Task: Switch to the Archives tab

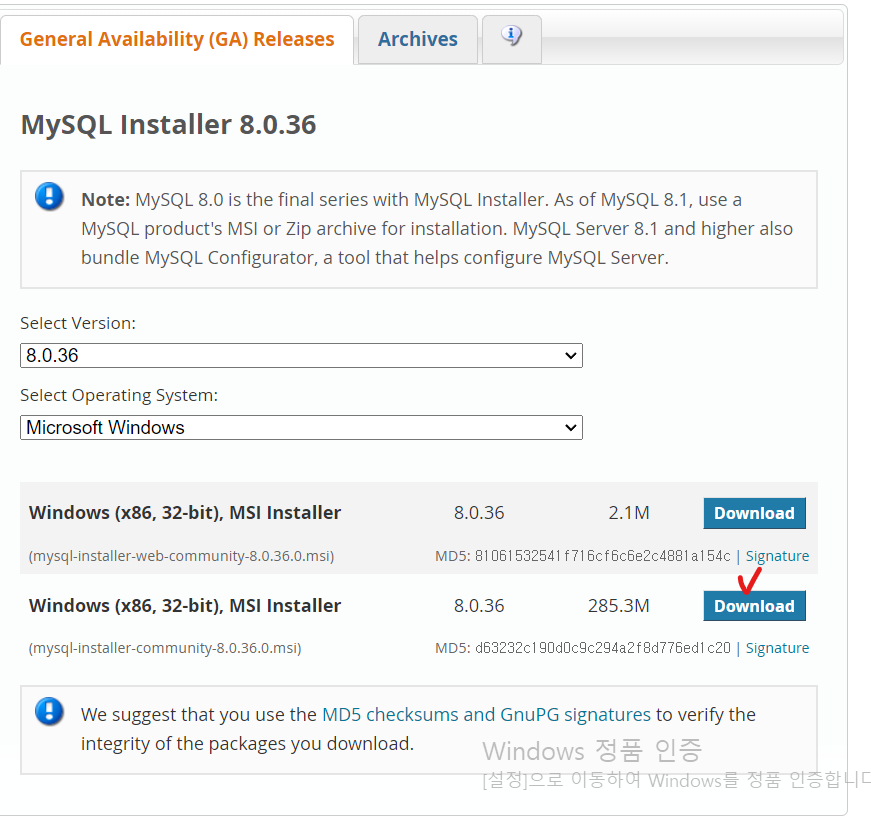Action: 417,39
